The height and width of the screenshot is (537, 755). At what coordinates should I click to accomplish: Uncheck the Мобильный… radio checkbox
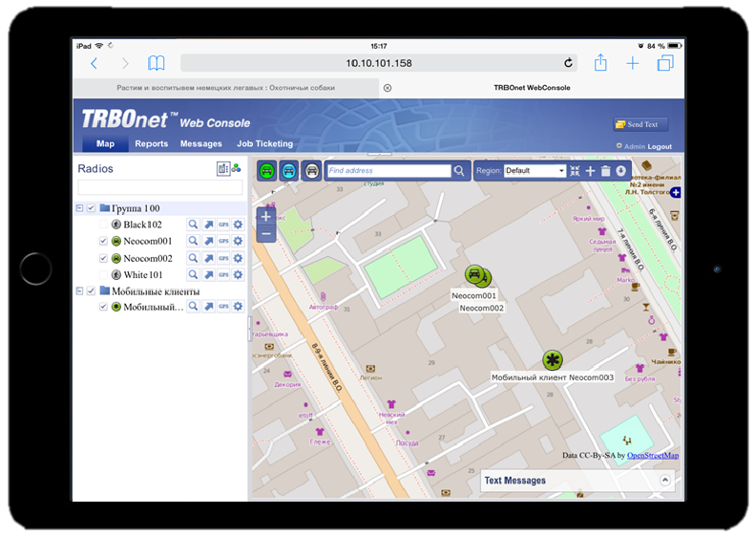[103, 306]
